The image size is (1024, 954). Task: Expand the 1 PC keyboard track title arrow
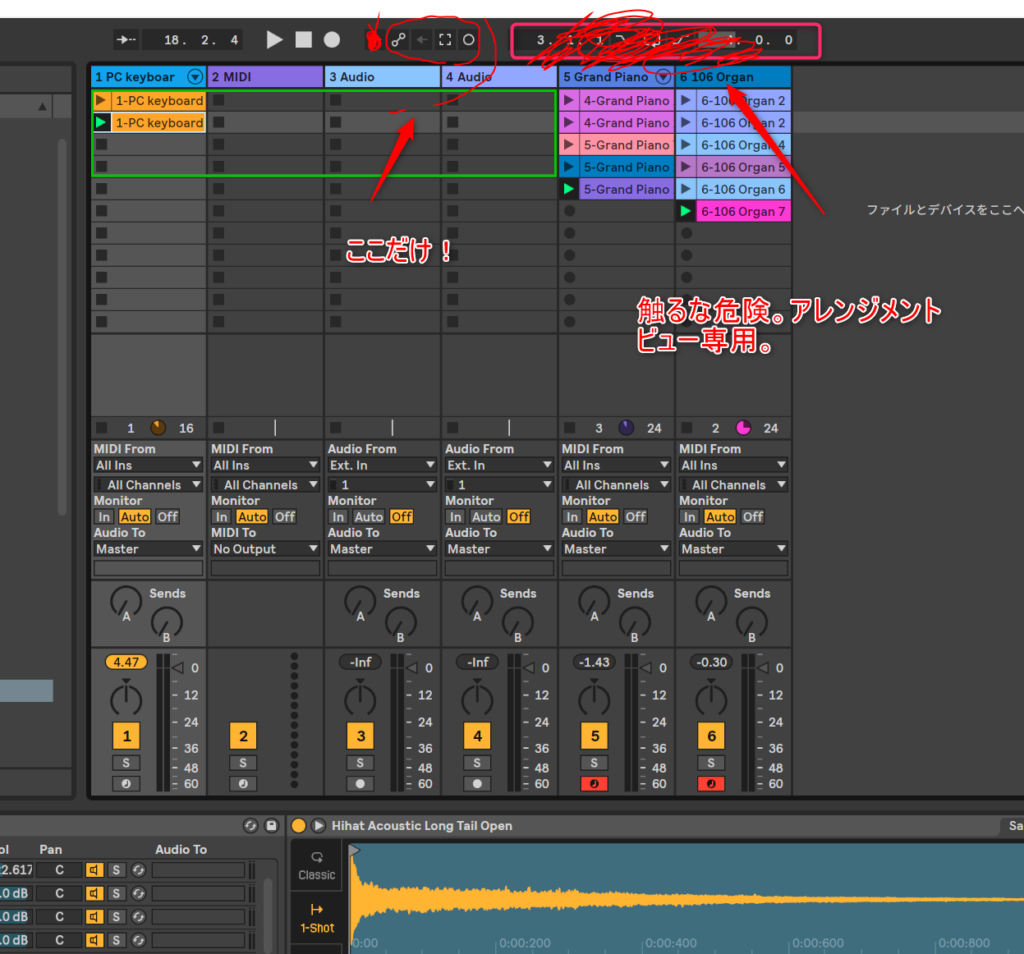click(194, 77)
